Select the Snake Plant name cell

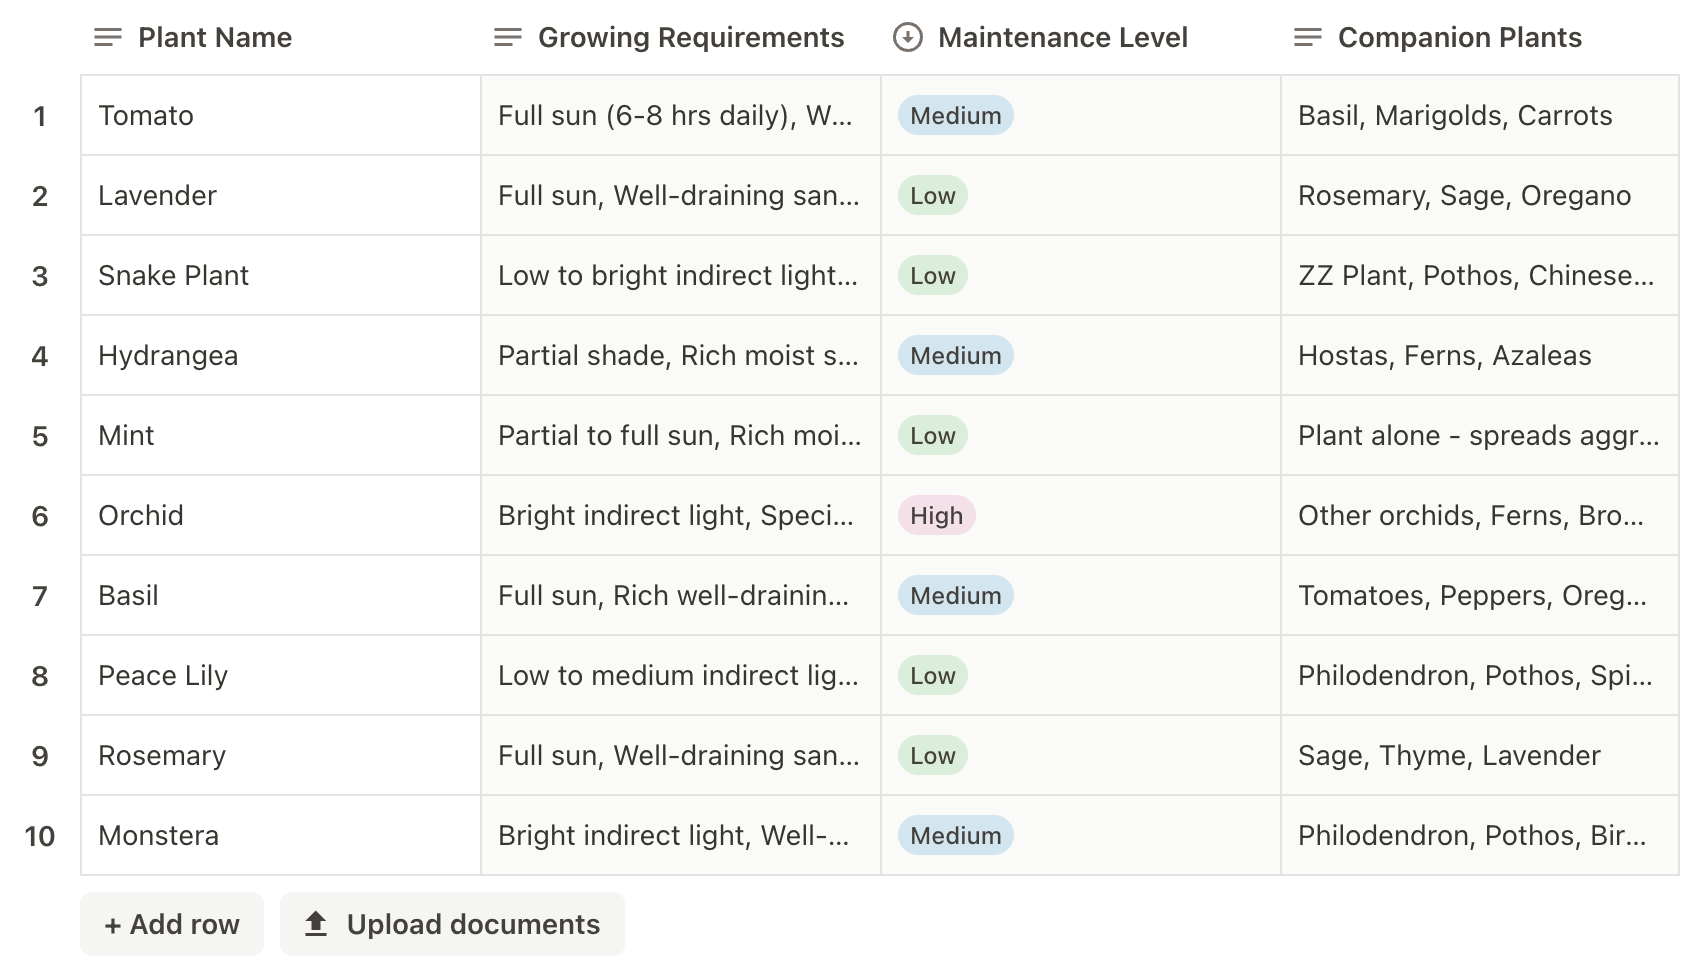pyautogui.click(x=281, y=275)
